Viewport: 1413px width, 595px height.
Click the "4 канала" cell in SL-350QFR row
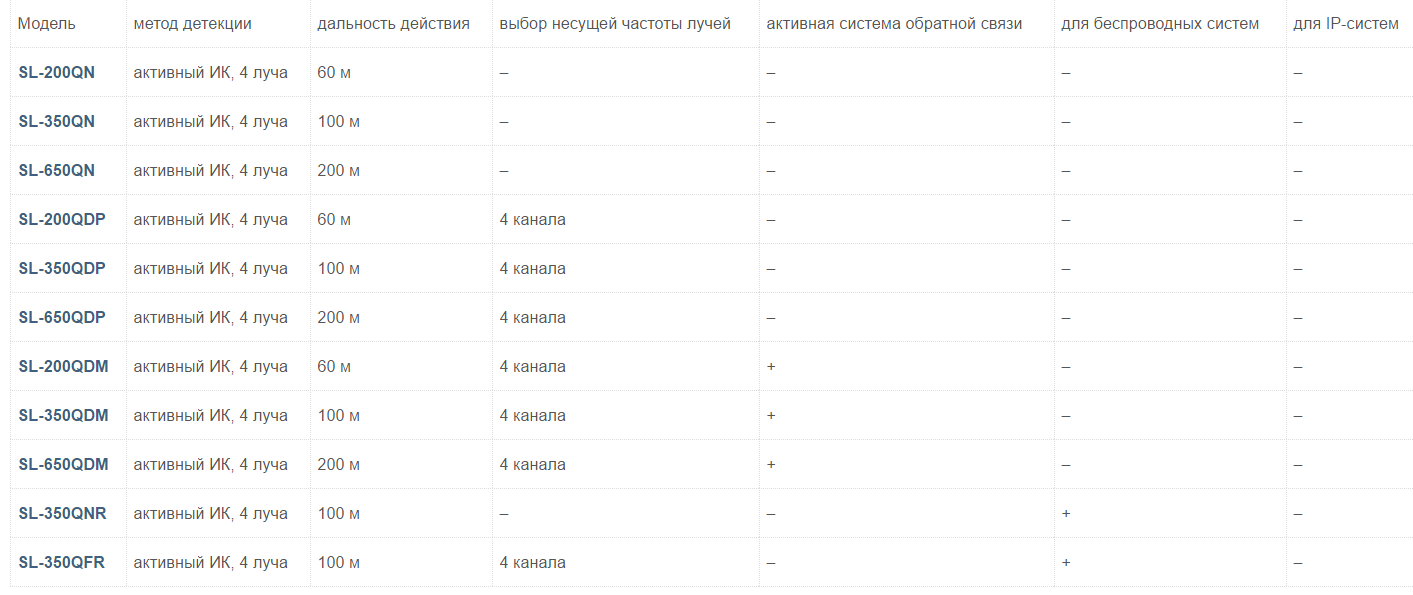tap(532, 562)
